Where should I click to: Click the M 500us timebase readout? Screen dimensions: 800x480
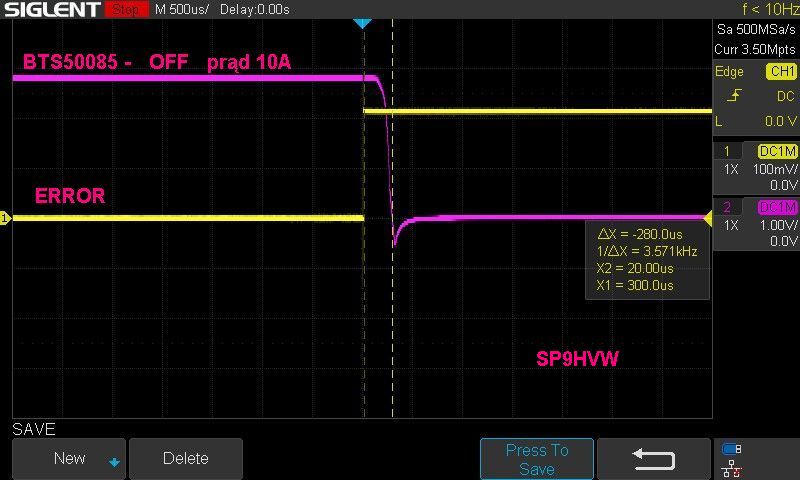point(182,10)
